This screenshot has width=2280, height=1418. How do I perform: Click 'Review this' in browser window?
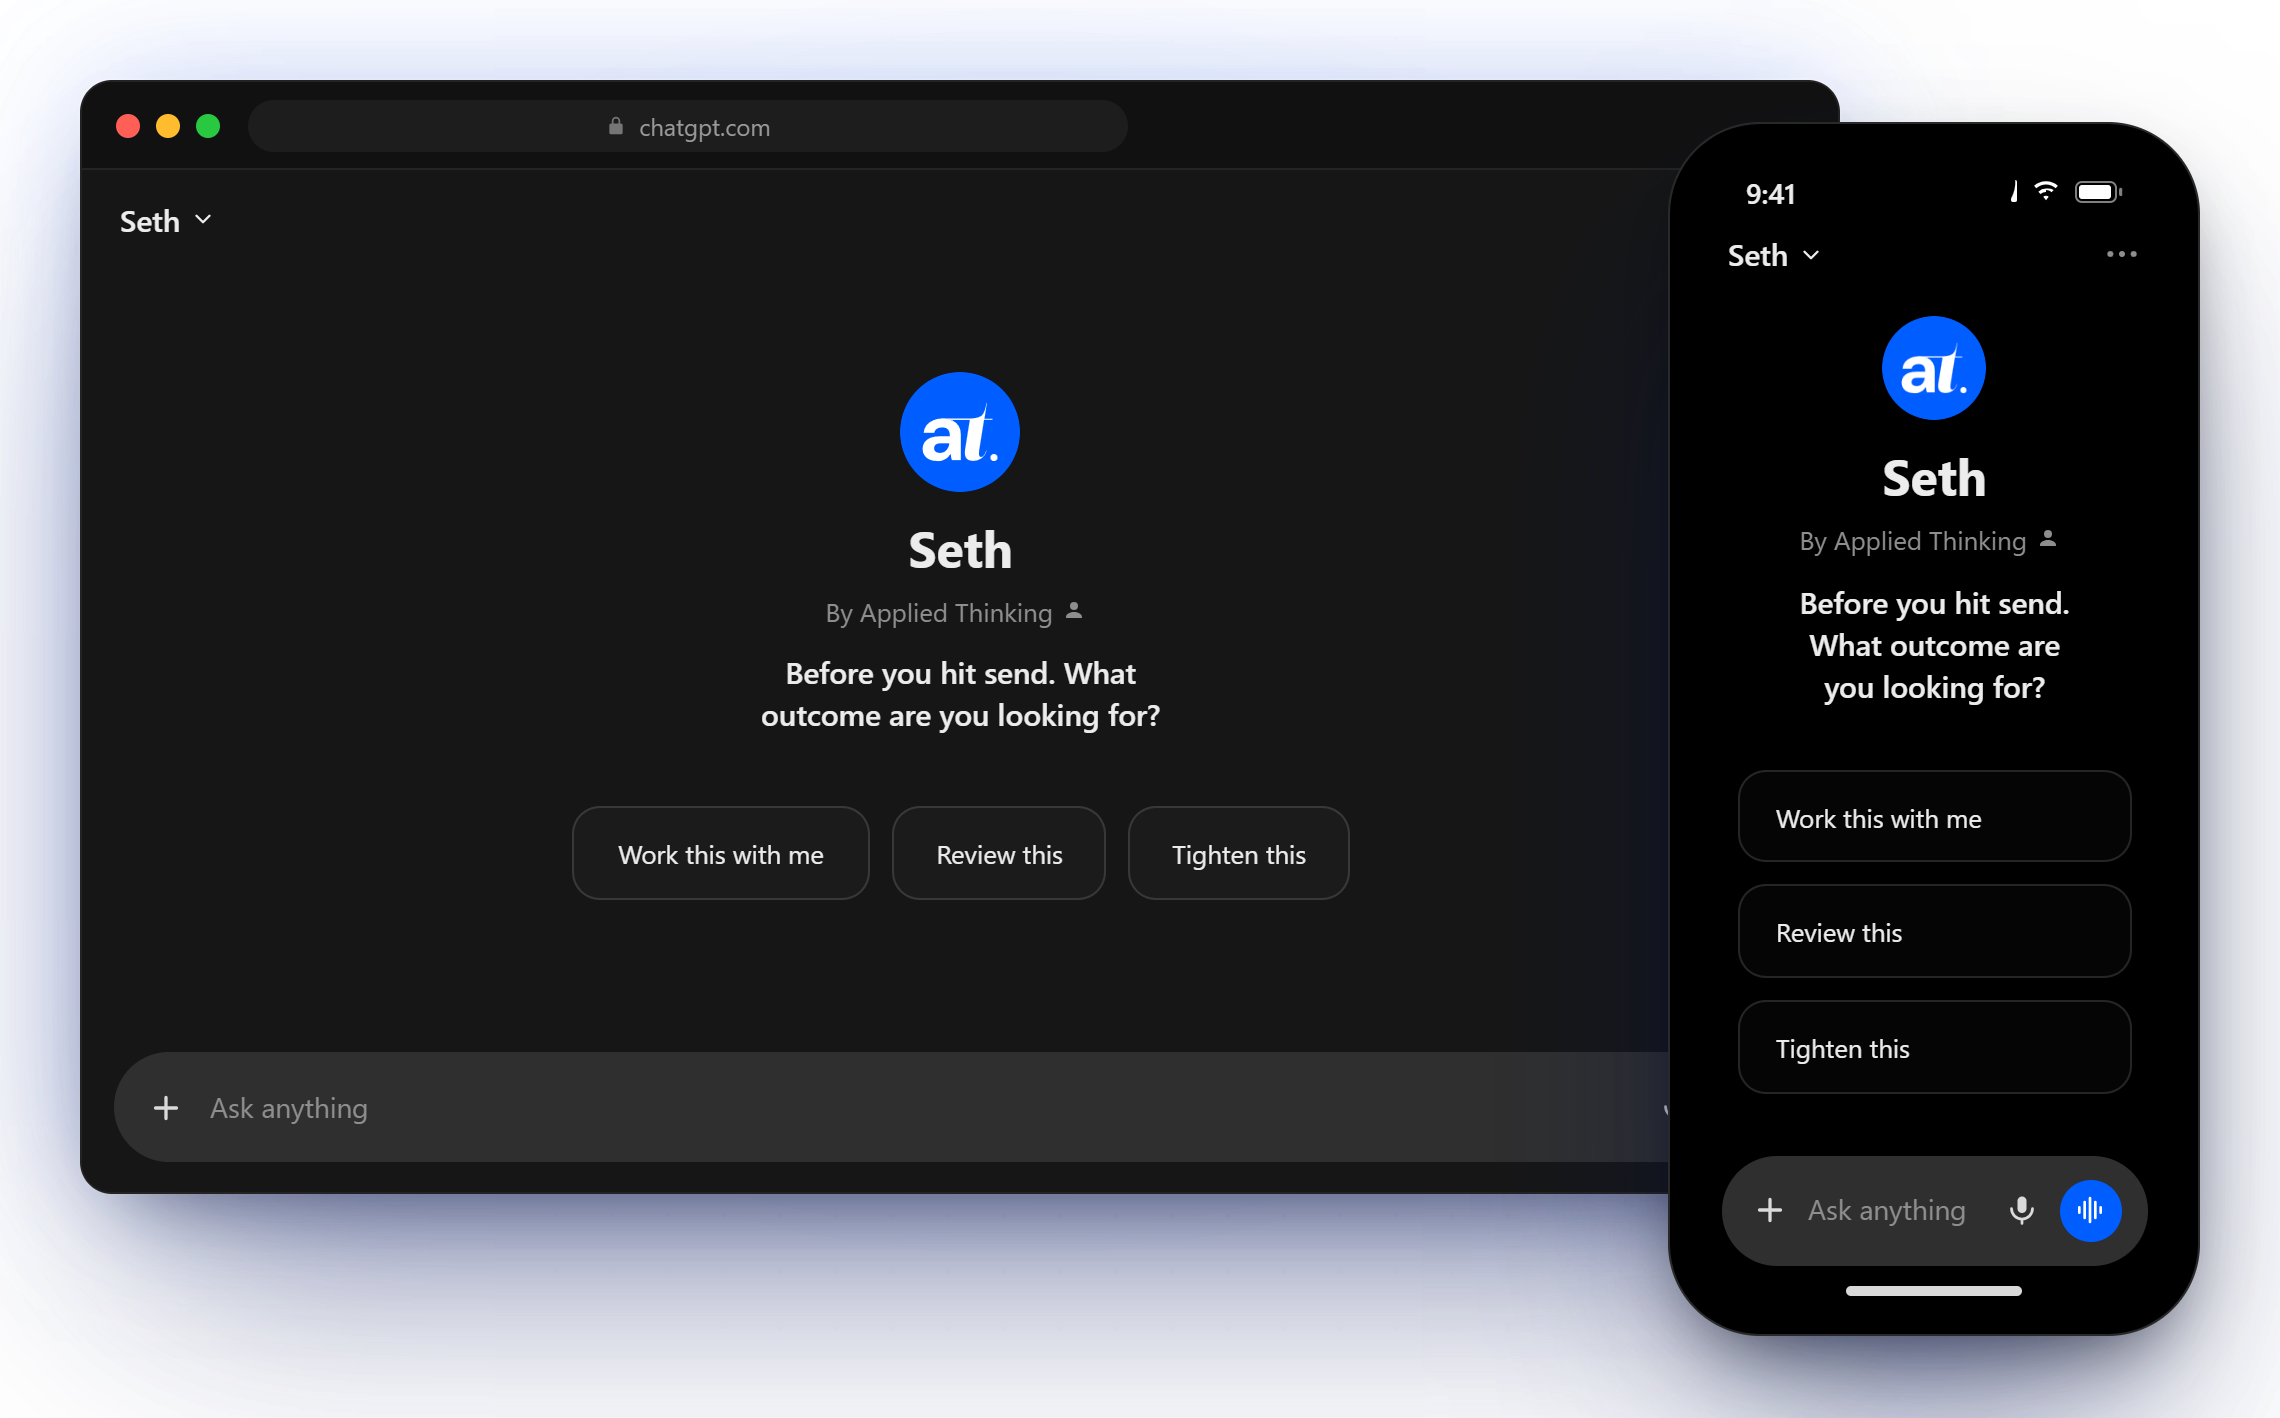tap(998, 853)
